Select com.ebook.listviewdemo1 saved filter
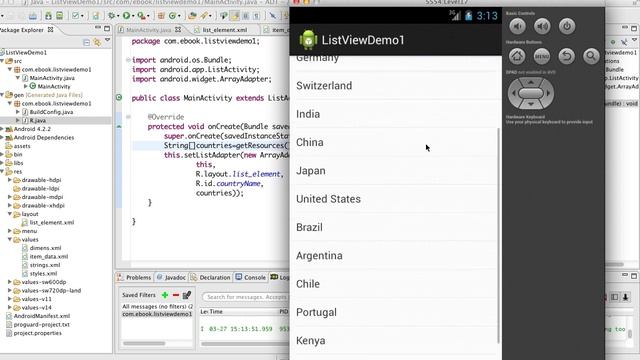The width and height of the screenshot is (640, 360). point(157,314)
